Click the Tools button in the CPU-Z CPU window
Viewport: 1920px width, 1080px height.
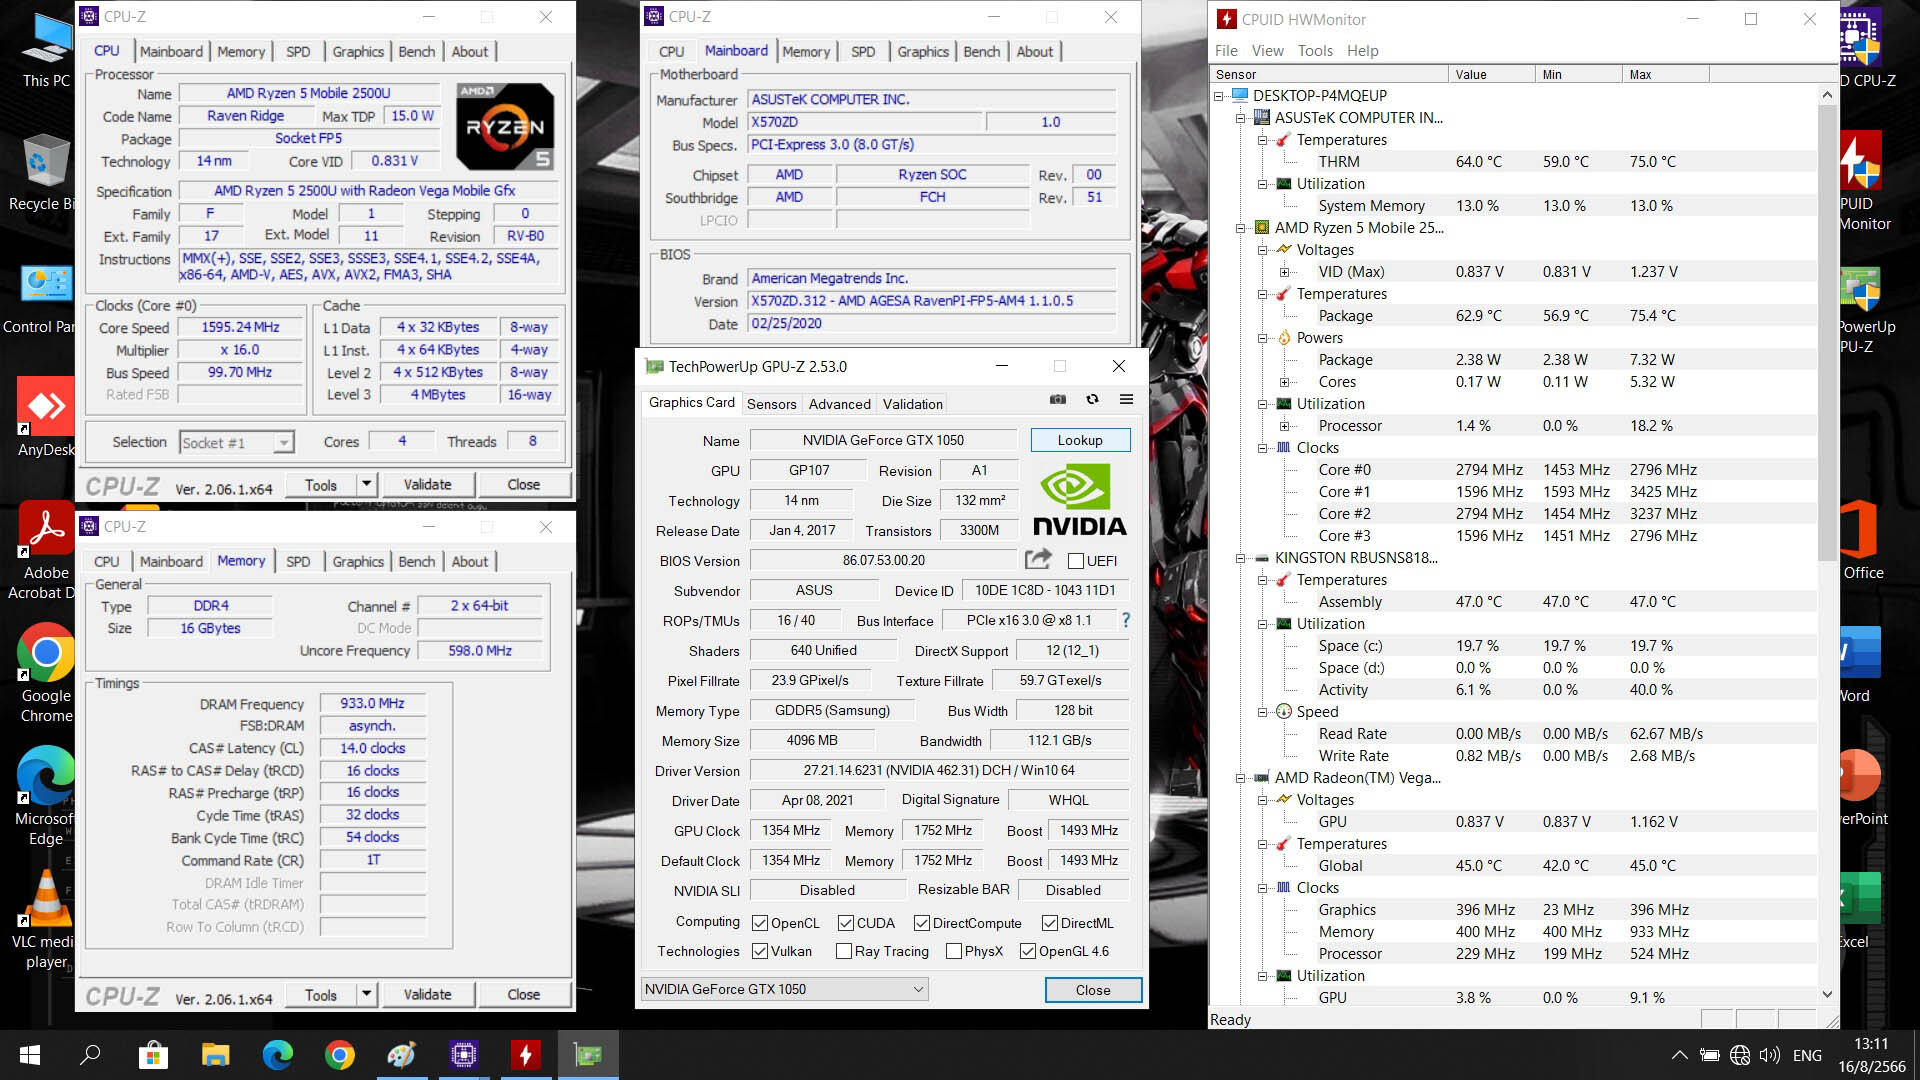click(x=320, y=484)
